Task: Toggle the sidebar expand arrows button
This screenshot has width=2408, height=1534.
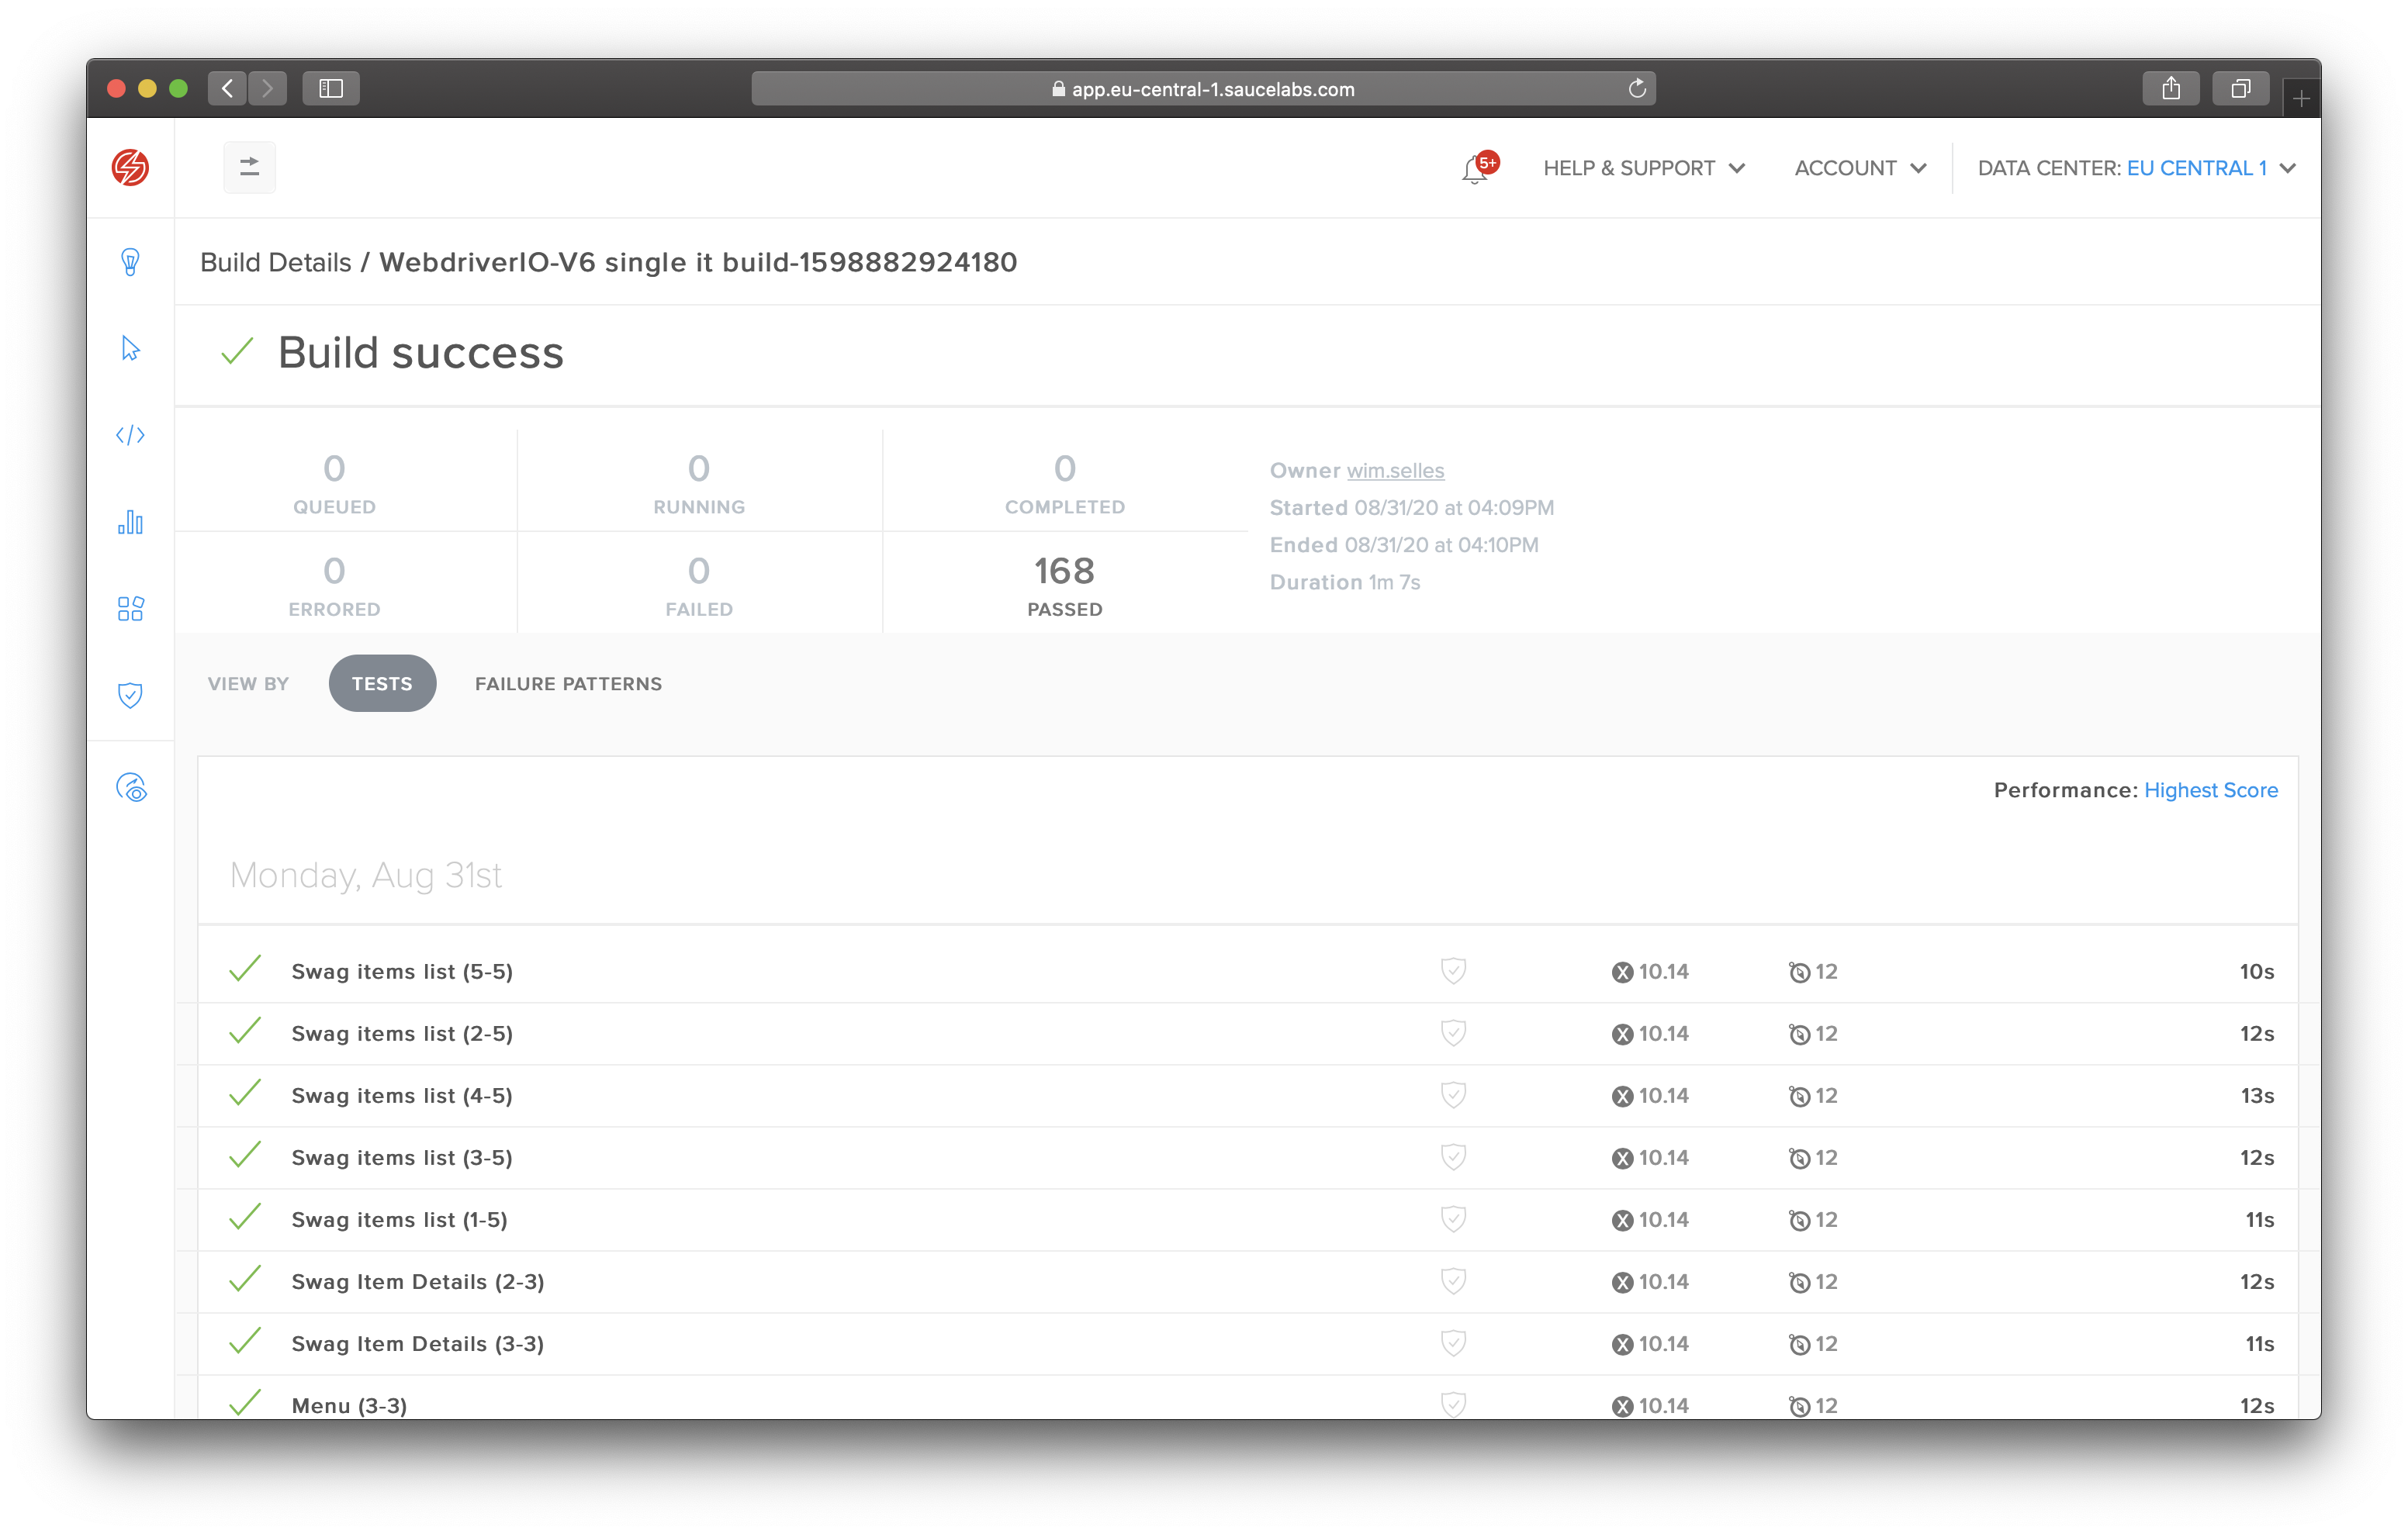Action: (x=249, y=167)
